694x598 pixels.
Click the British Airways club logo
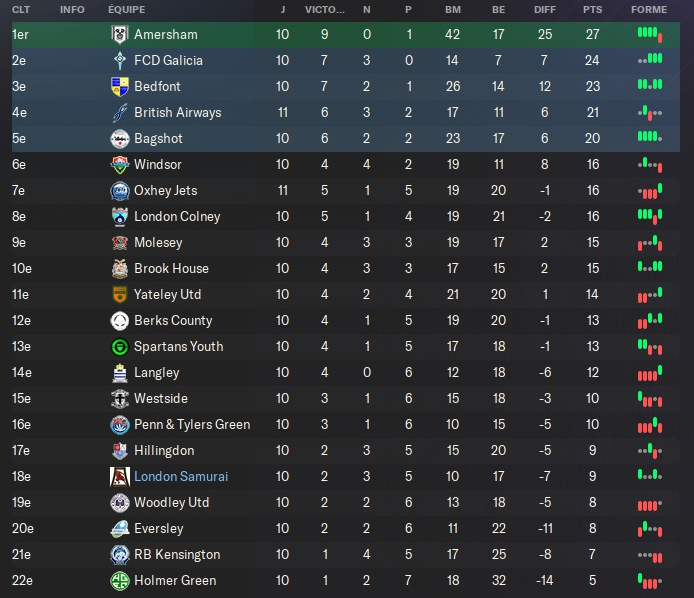pyautogui.click(x=118, y=112)
